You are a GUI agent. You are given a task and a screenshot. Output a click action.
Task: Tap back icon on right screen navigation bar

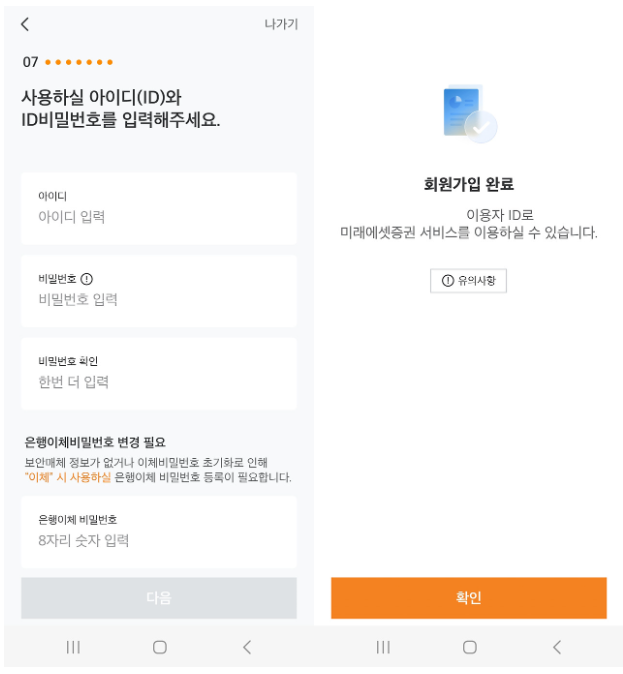557,647
